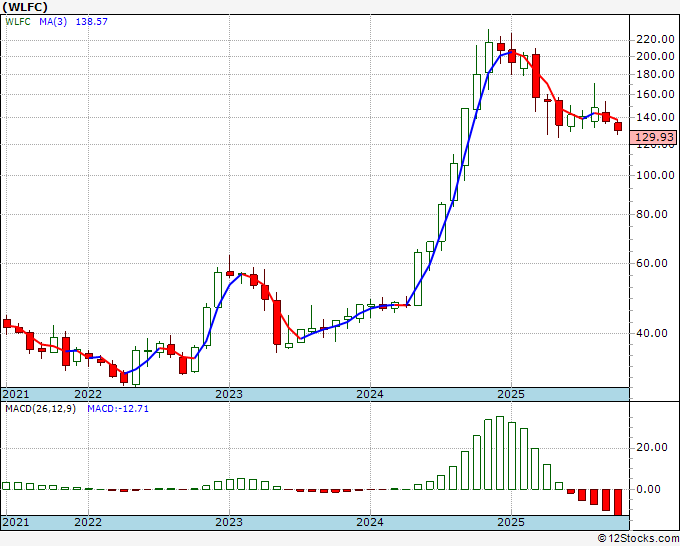Click the 2024 label on the price time axis
680x546 pixels.
pos(370,394)
